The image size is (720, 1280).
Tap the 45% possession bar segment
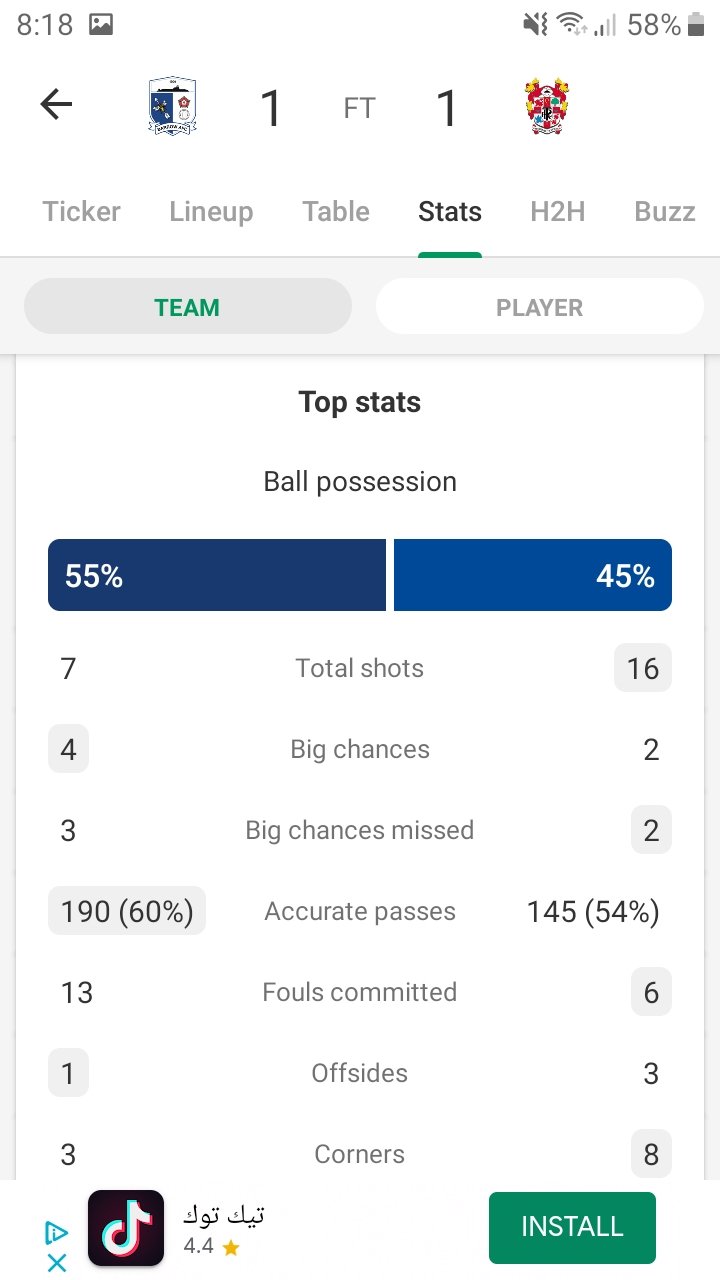coord(533,575)
